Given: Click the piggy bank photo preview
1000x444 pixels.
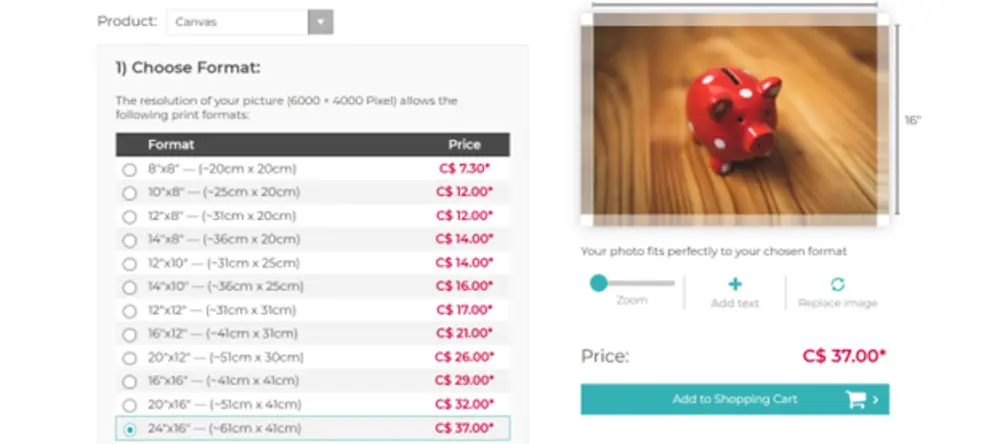Looking at the screenshot, I should [x=735, y=120].
